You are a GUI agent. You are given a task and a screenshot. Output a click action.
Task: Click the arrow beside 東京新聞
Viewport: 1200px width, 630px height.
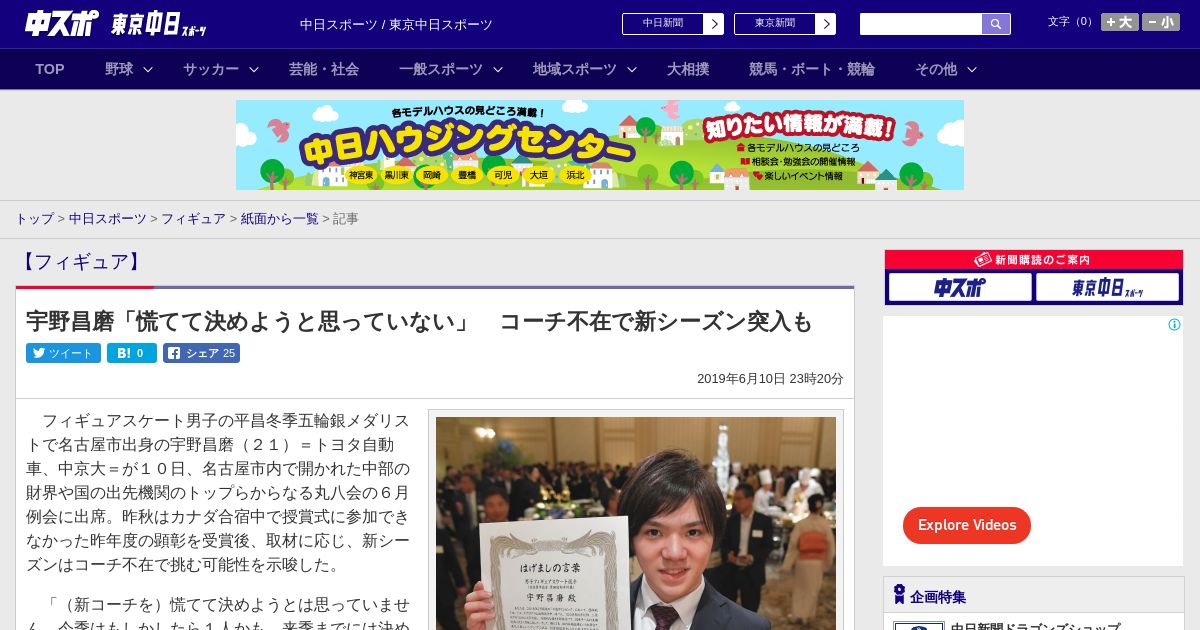click(x=826, y=24)
